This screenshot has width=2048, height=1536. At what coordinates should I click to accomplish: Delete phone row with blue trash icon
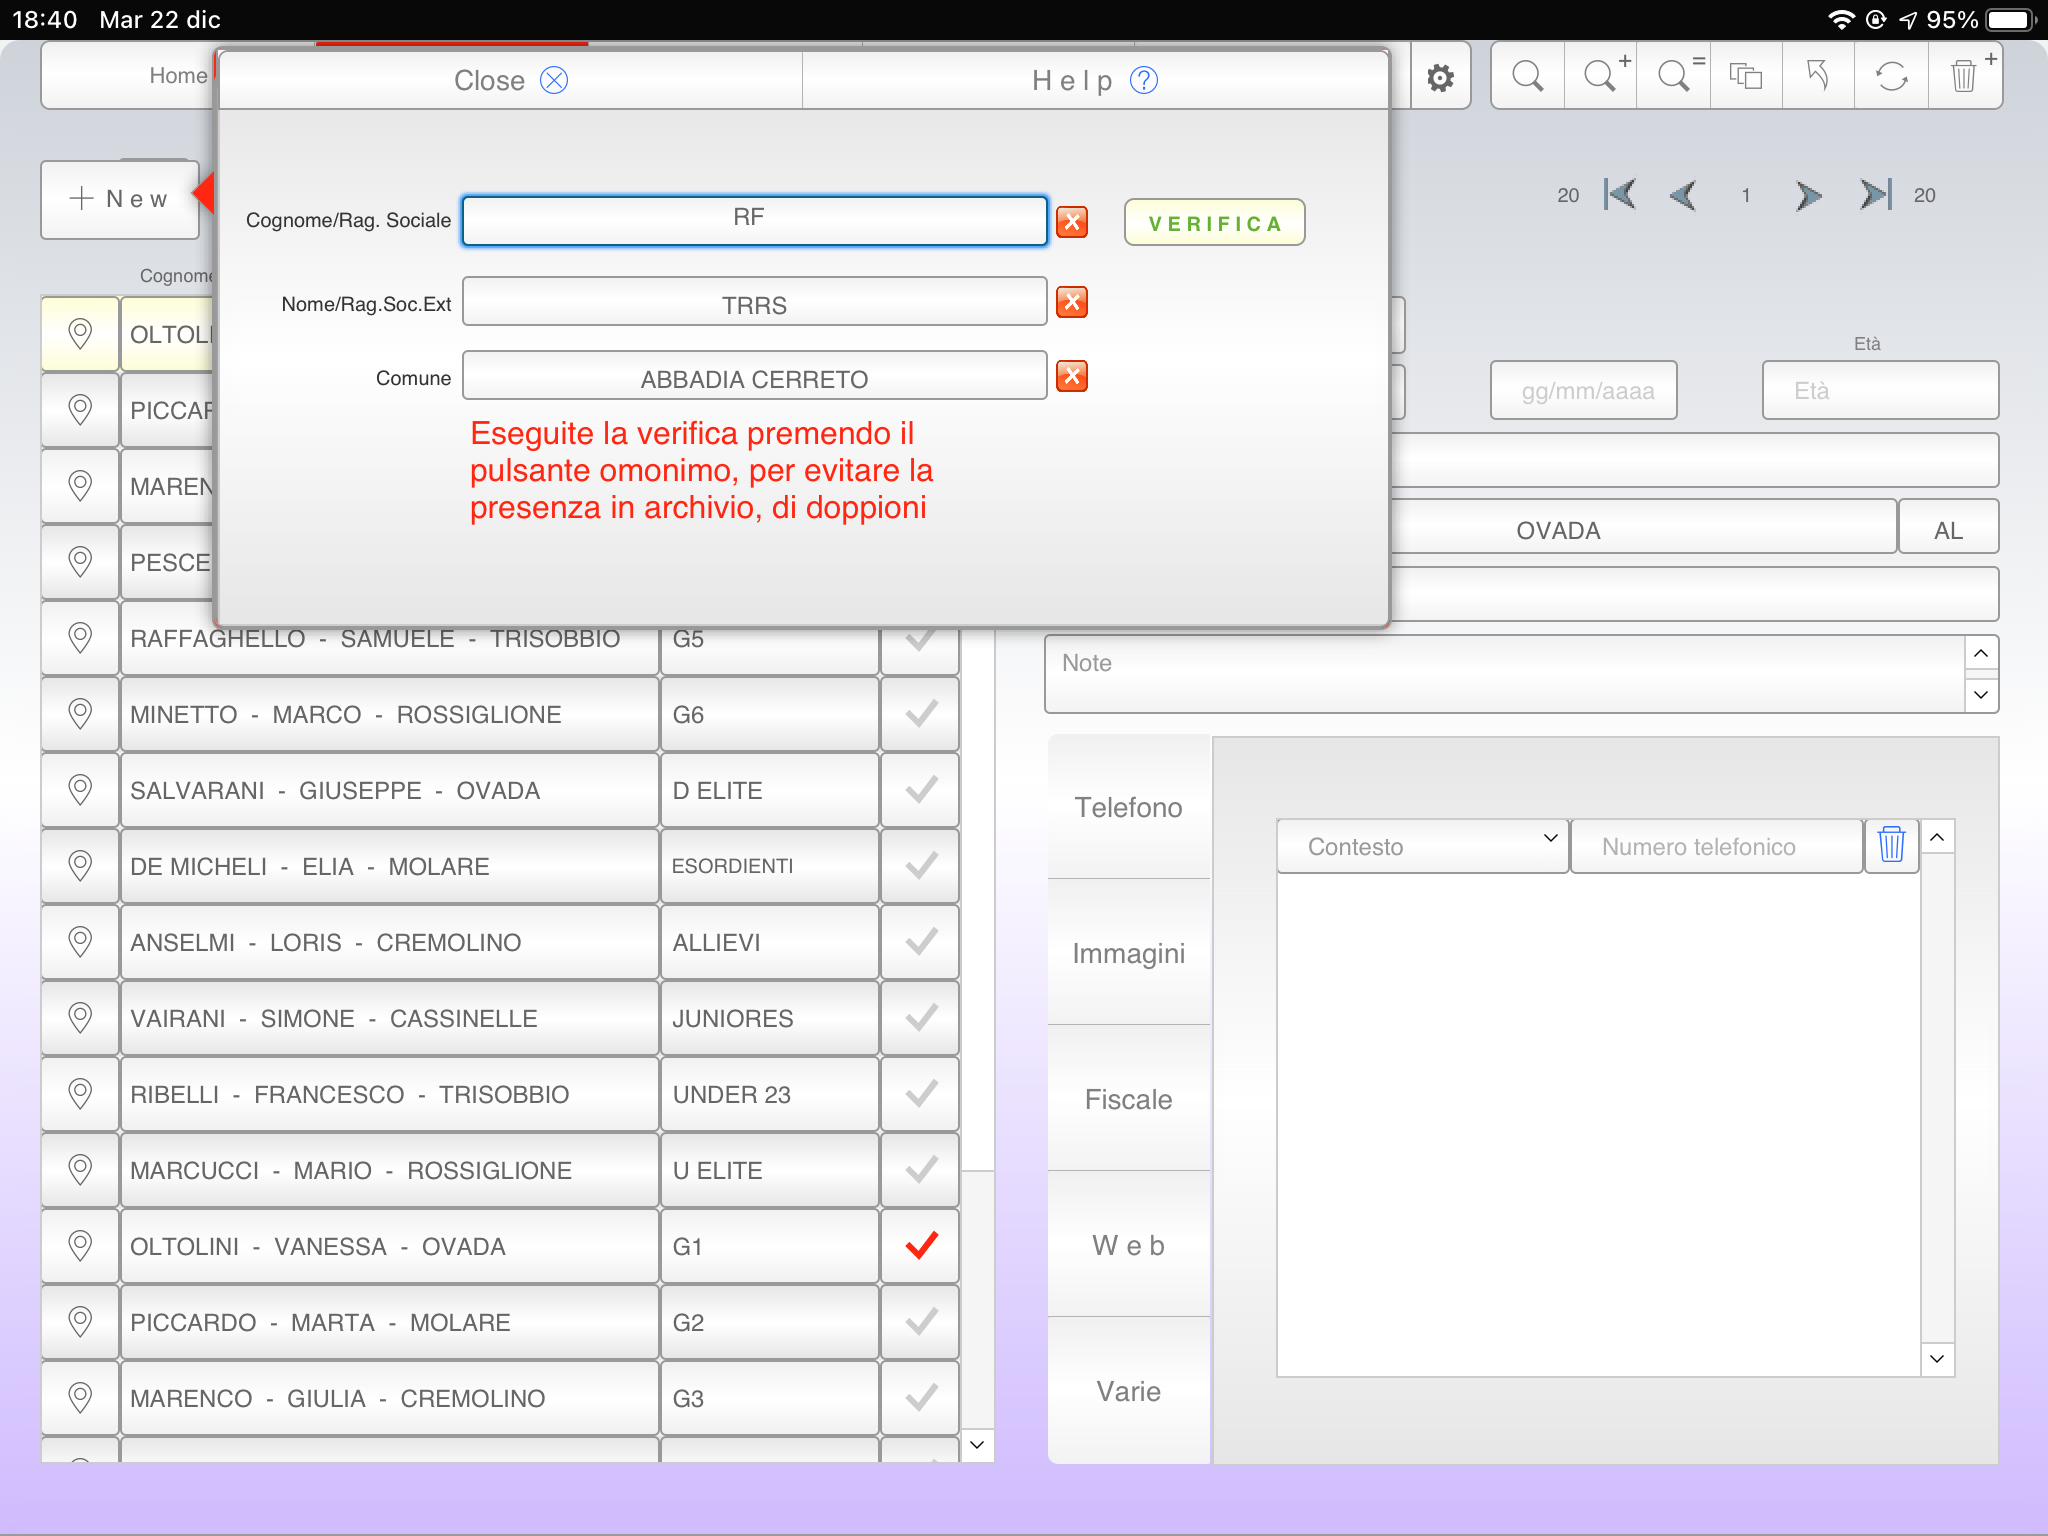click(x=1891, y=845)
